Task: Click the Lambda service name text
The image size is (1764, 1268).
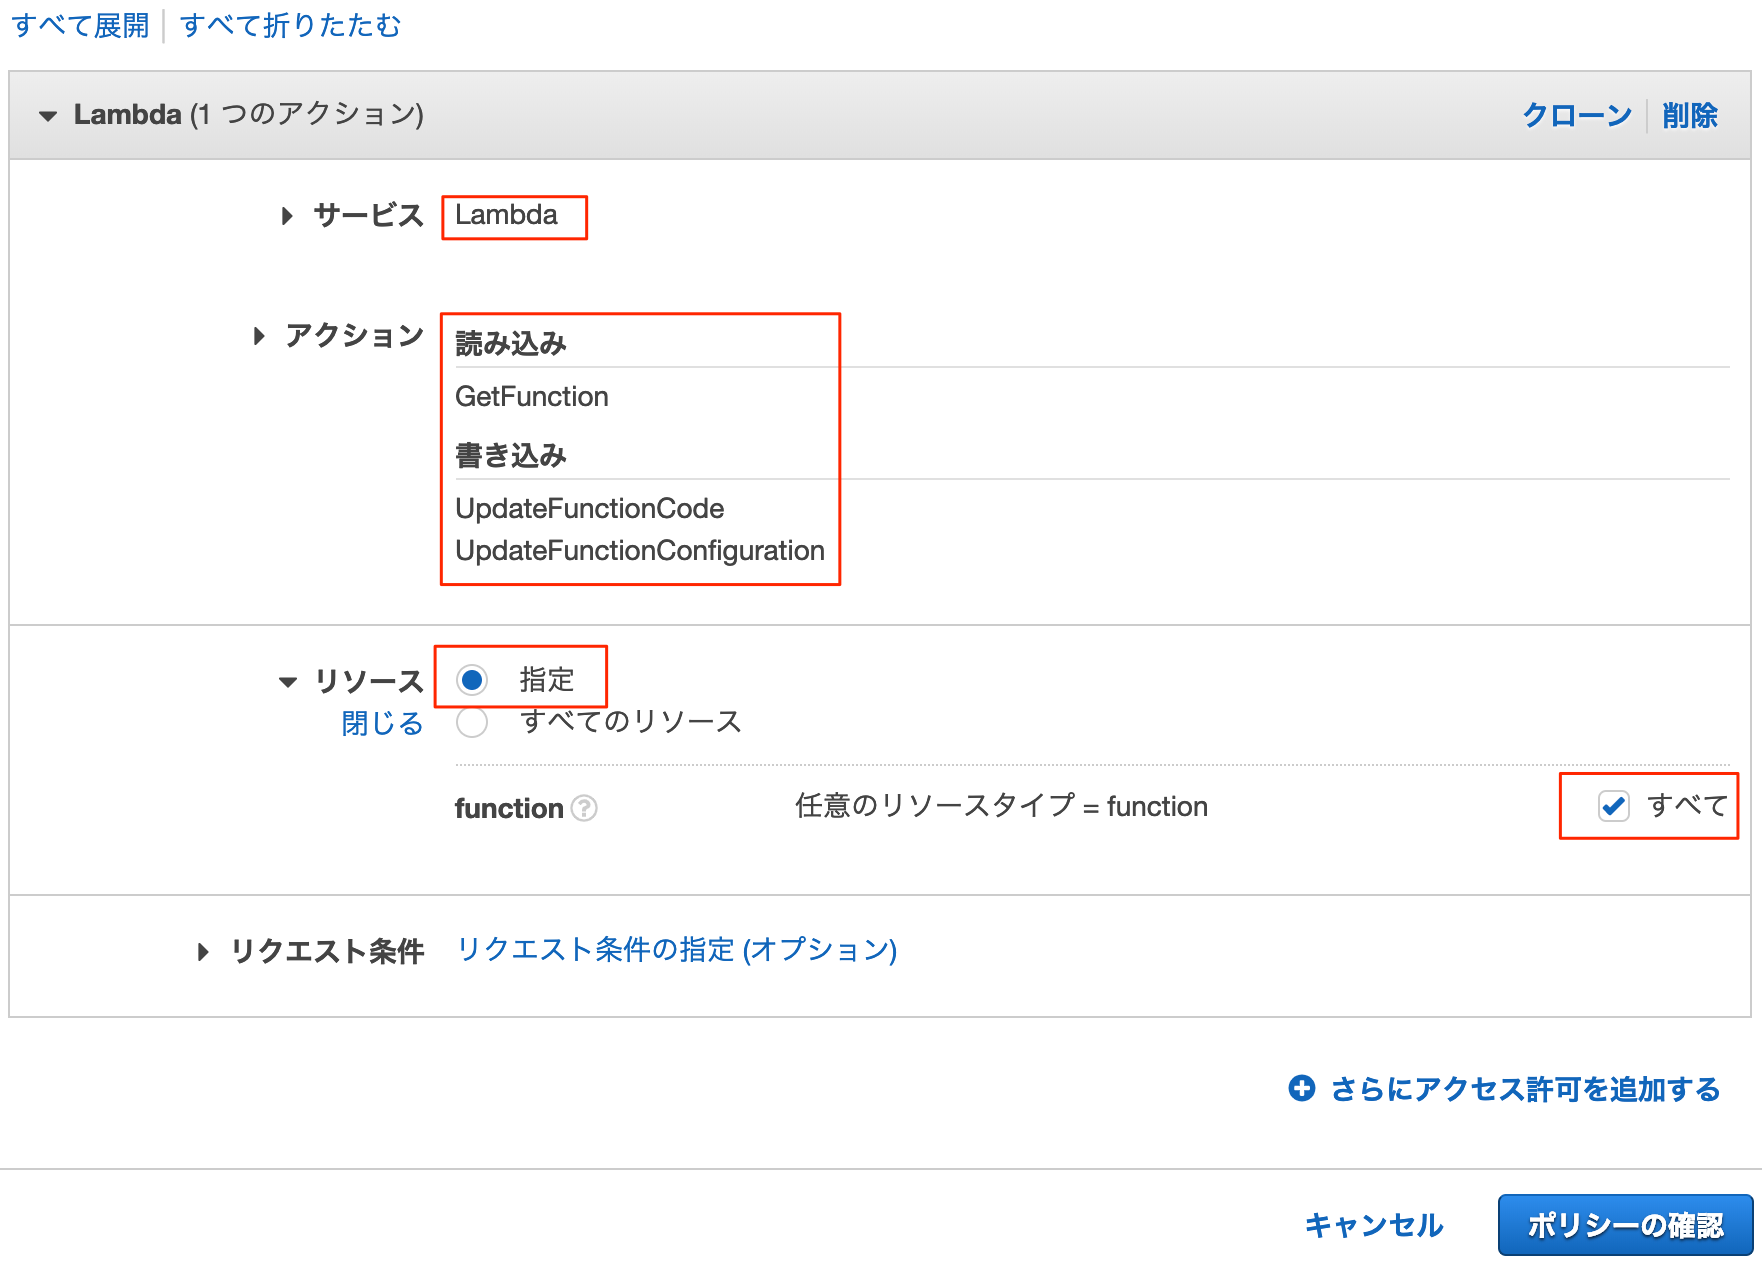Action: point(506,215)
